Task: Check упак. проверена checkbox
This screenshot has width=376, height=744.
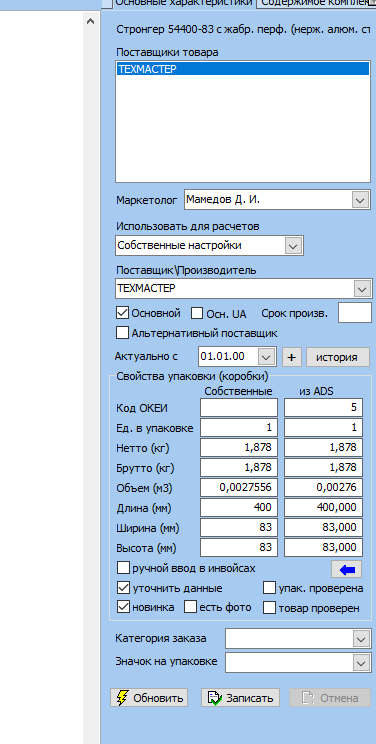Action: [270, 588]
